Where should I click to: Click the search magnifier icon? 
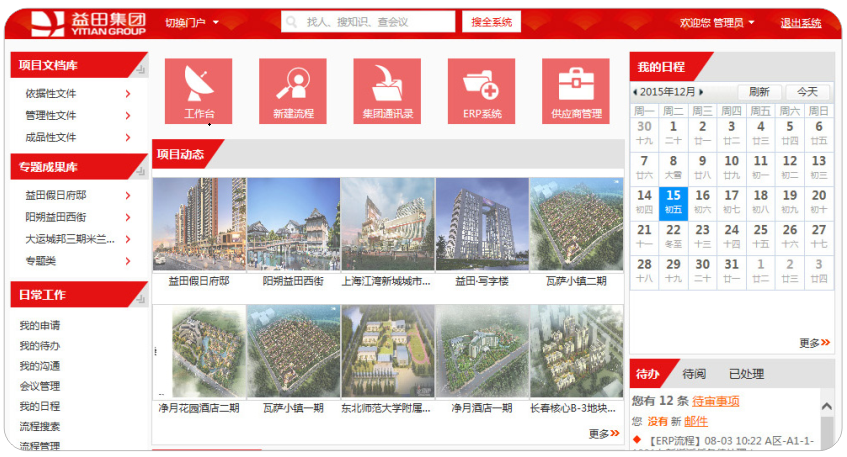(x=292, y=22)
